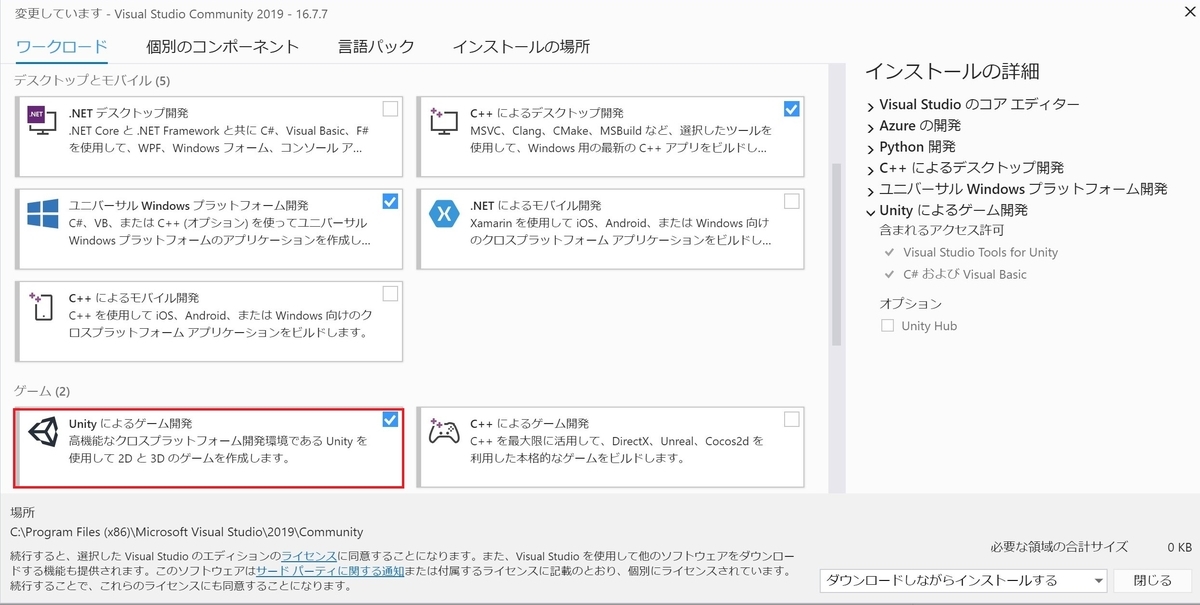The width and height of the screenshot is (1200, 605).
Task: Switch to the ワークロード tab
Action: click(62, 46)
